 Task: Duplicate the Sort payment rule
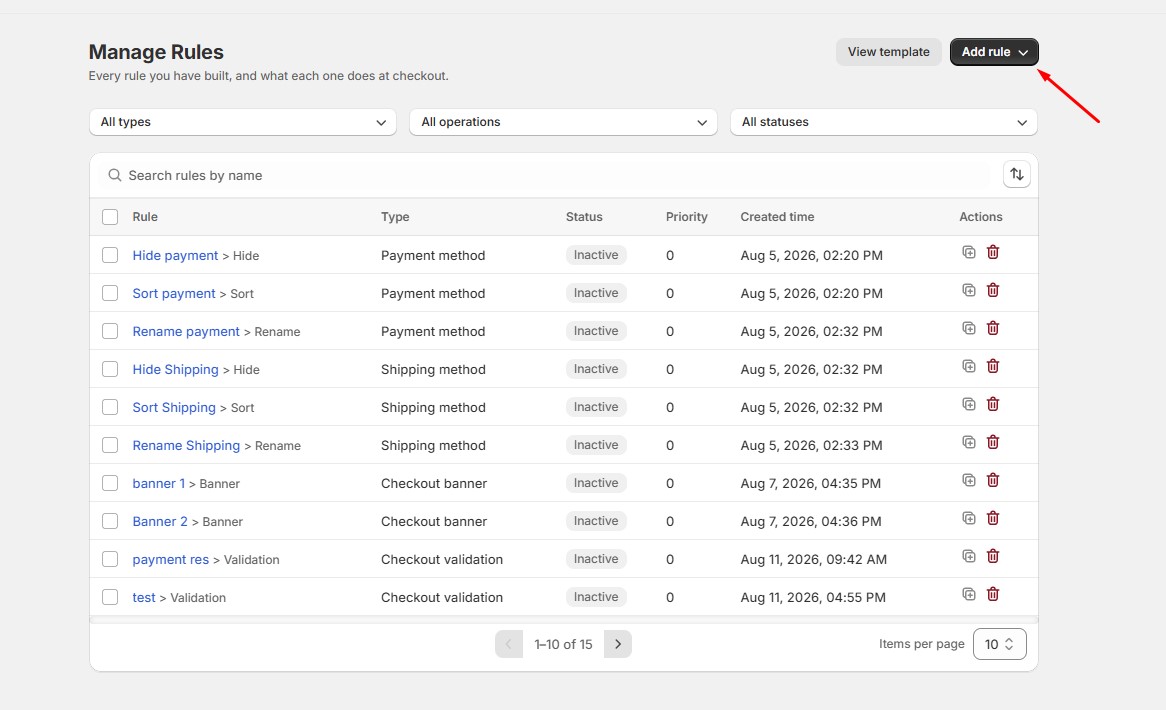(968, 290)
